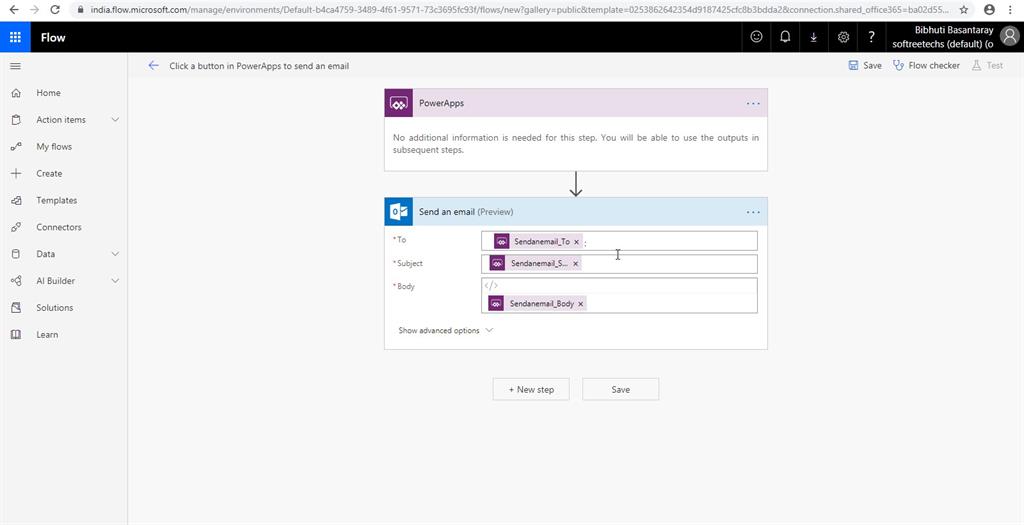The height and width of the screenshot is (525, 1024).
Task: Expand Show advanced options
Action: [446, 331]
